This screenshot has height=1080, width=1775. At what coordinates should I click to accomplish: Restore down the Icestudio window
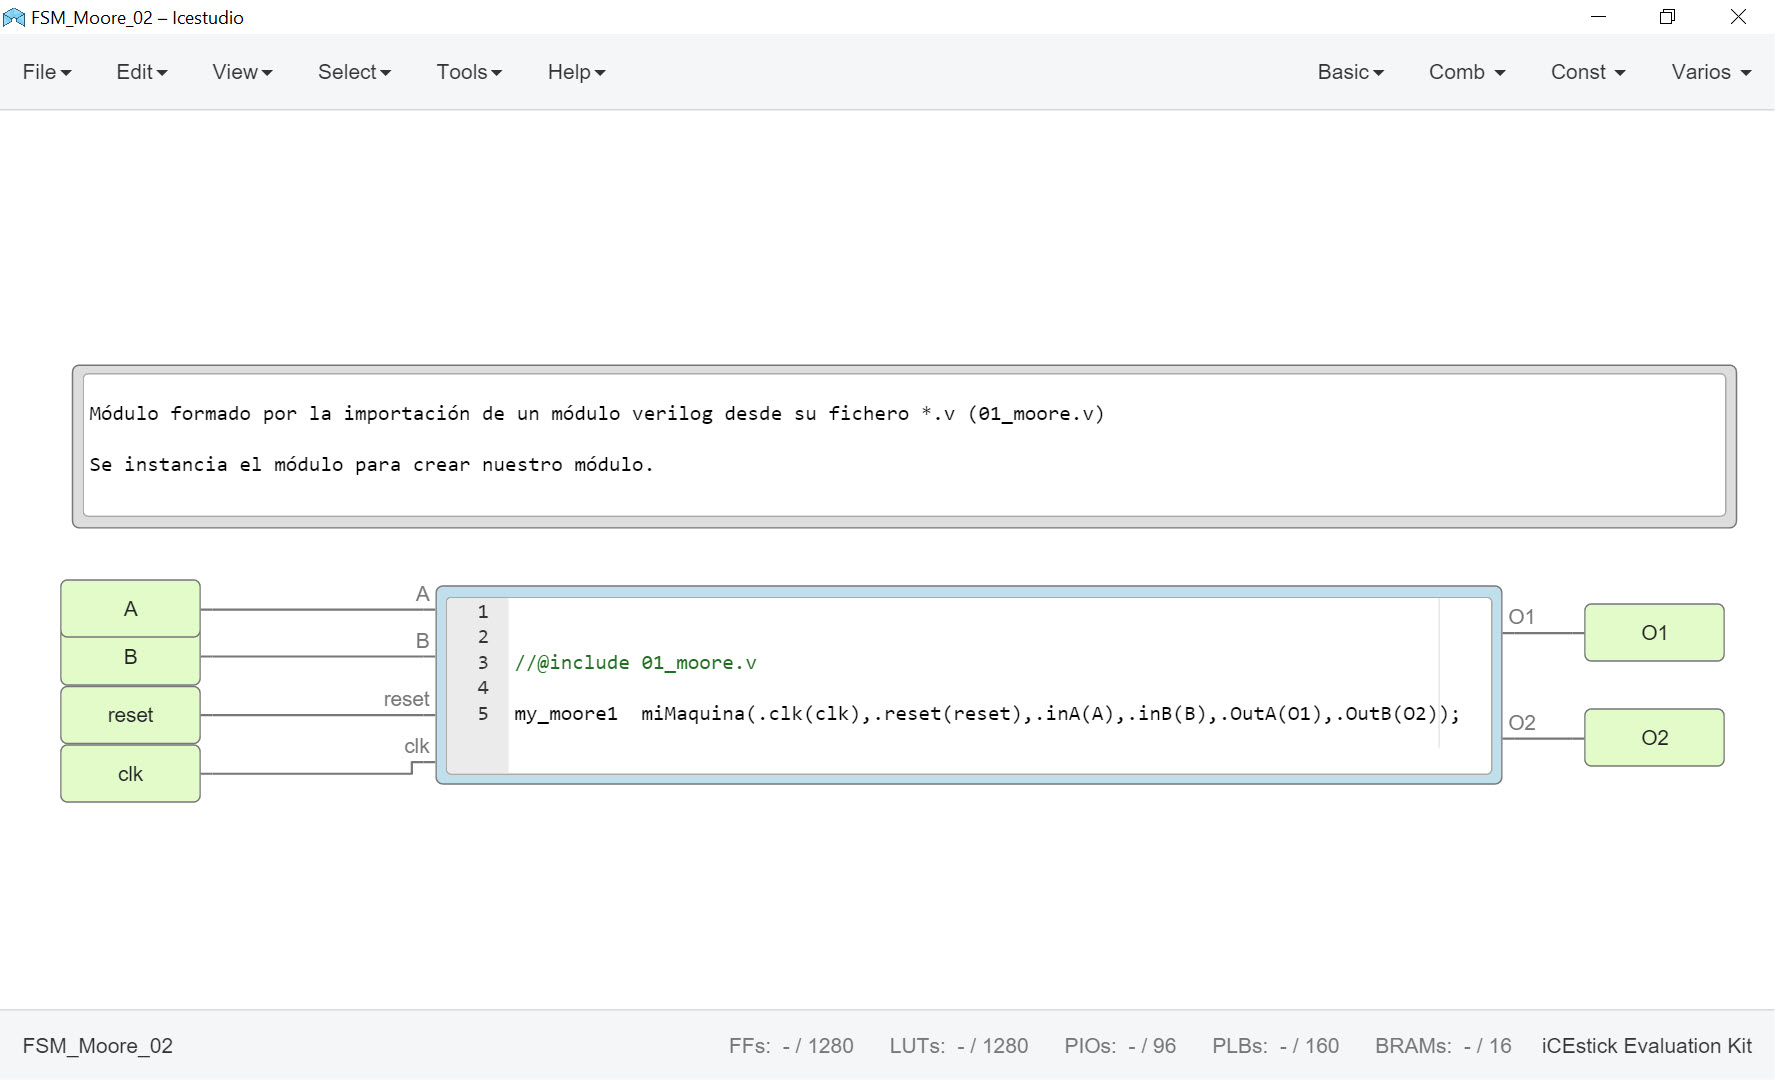1667,17
